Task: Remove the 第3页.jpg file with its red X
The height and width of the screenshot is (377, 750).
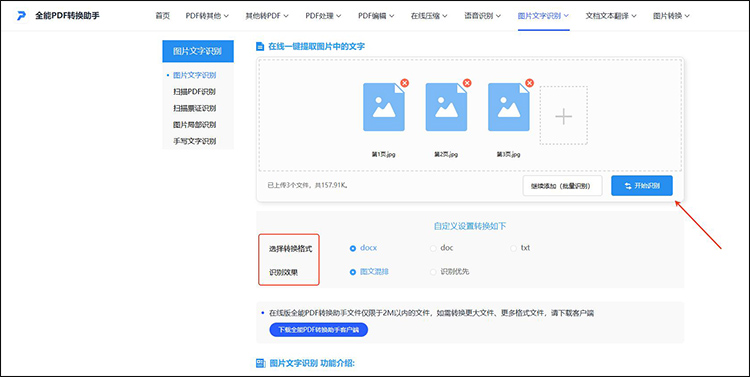Action: [529, 83]
